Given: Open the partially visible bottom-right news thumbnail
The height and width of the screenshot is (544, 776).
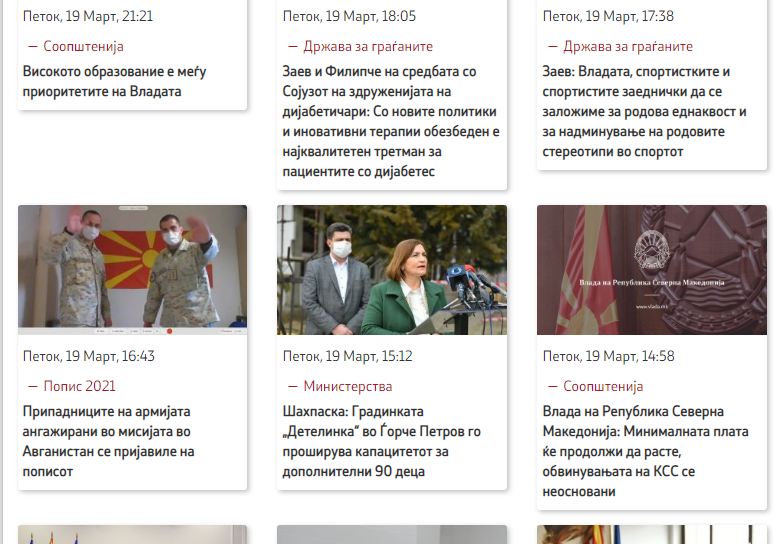Looking at the screenshot, I should [x=652, y=535].
